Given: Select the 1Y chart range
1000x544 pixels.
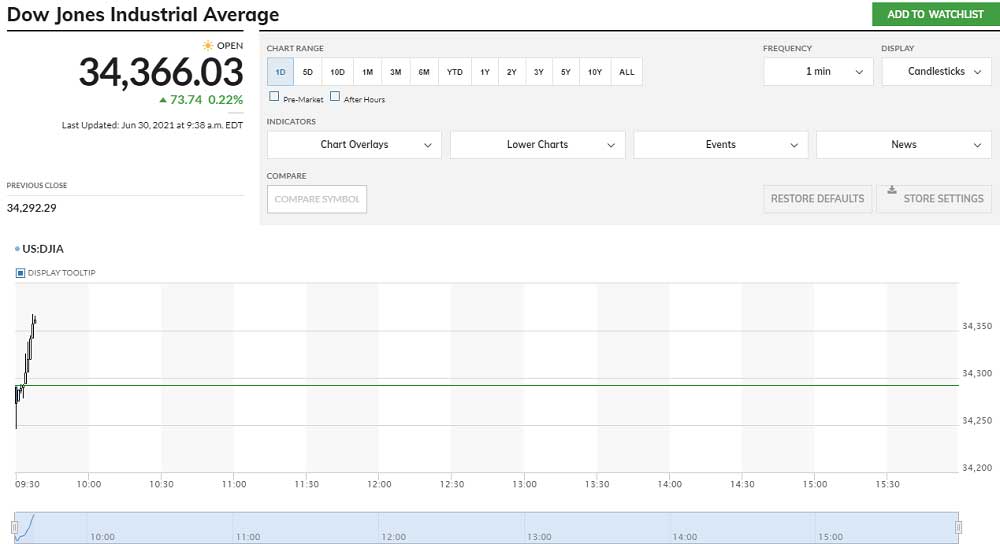Looking at the screenshot, I should (485, 72).
